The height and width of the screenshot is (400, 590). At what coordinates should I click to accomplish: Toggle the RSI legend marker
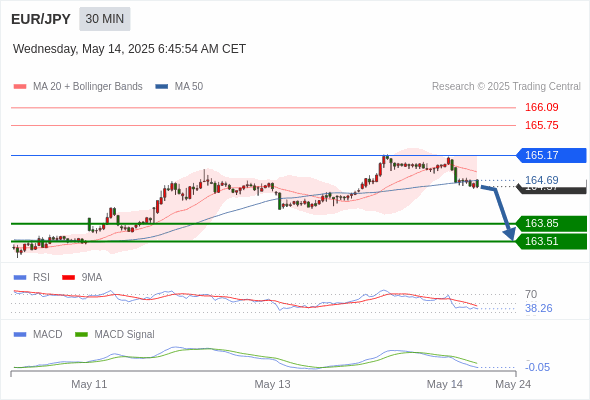tap(20, 278)
